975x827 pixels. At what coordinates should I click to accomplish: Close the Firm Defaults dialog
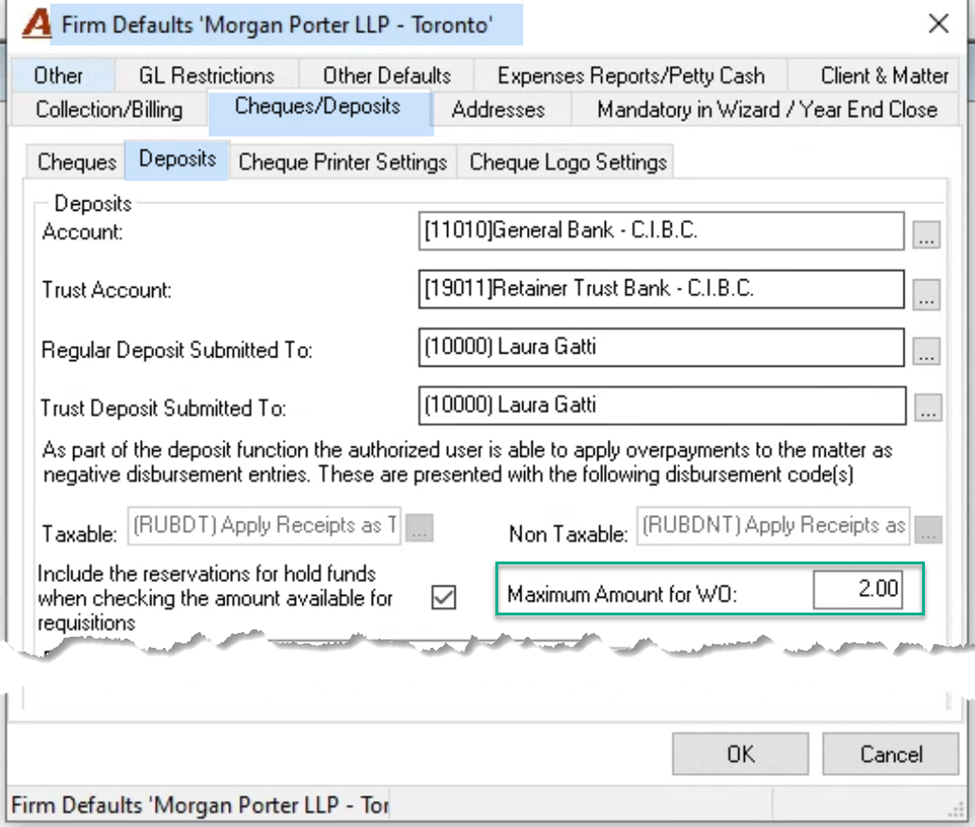pyautogui.click(x=938, y=24)
